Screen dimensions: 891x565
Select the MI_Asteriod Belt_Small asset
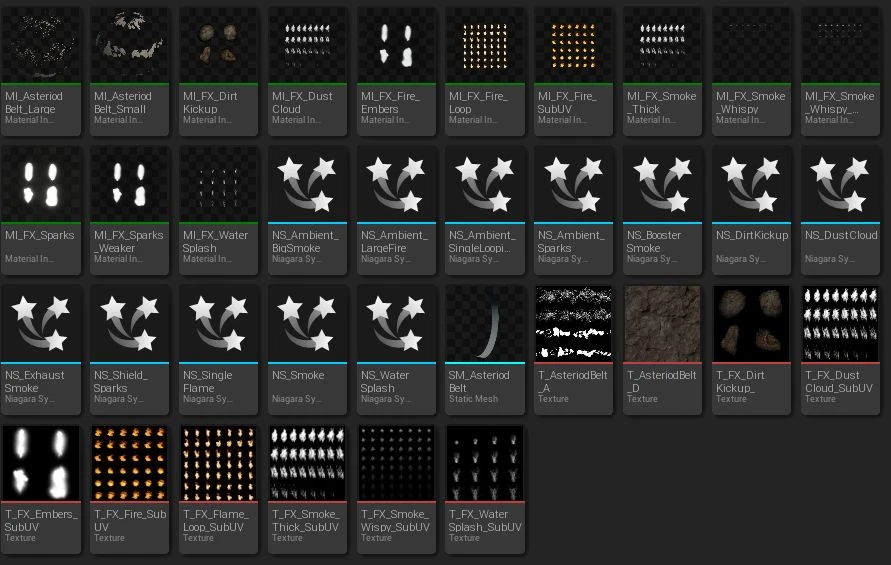click(130, 71)
